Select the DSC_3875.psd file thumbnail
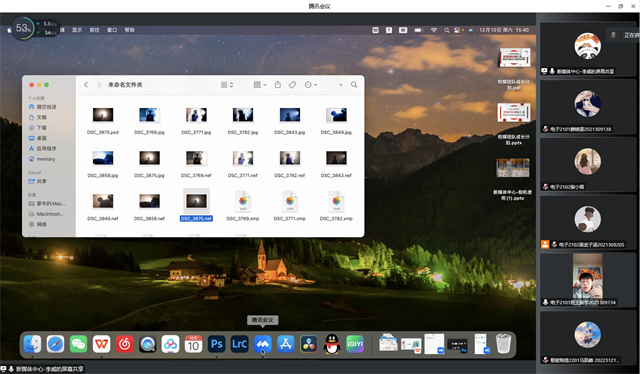The image size is (640, 374). coord(103,116)
